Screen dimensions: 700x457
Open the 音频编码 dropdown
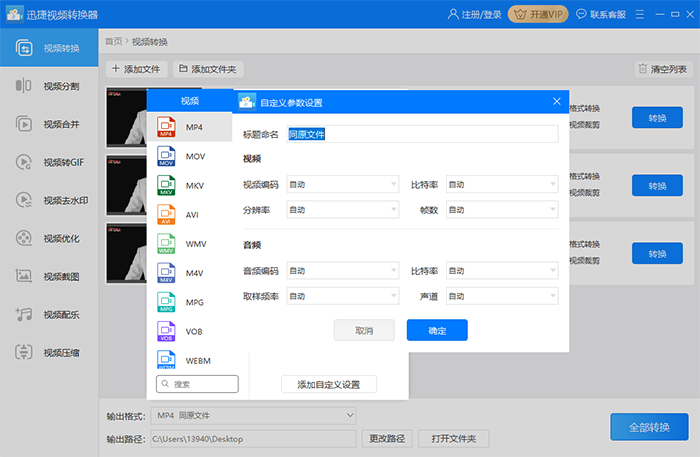click(342, 270)
